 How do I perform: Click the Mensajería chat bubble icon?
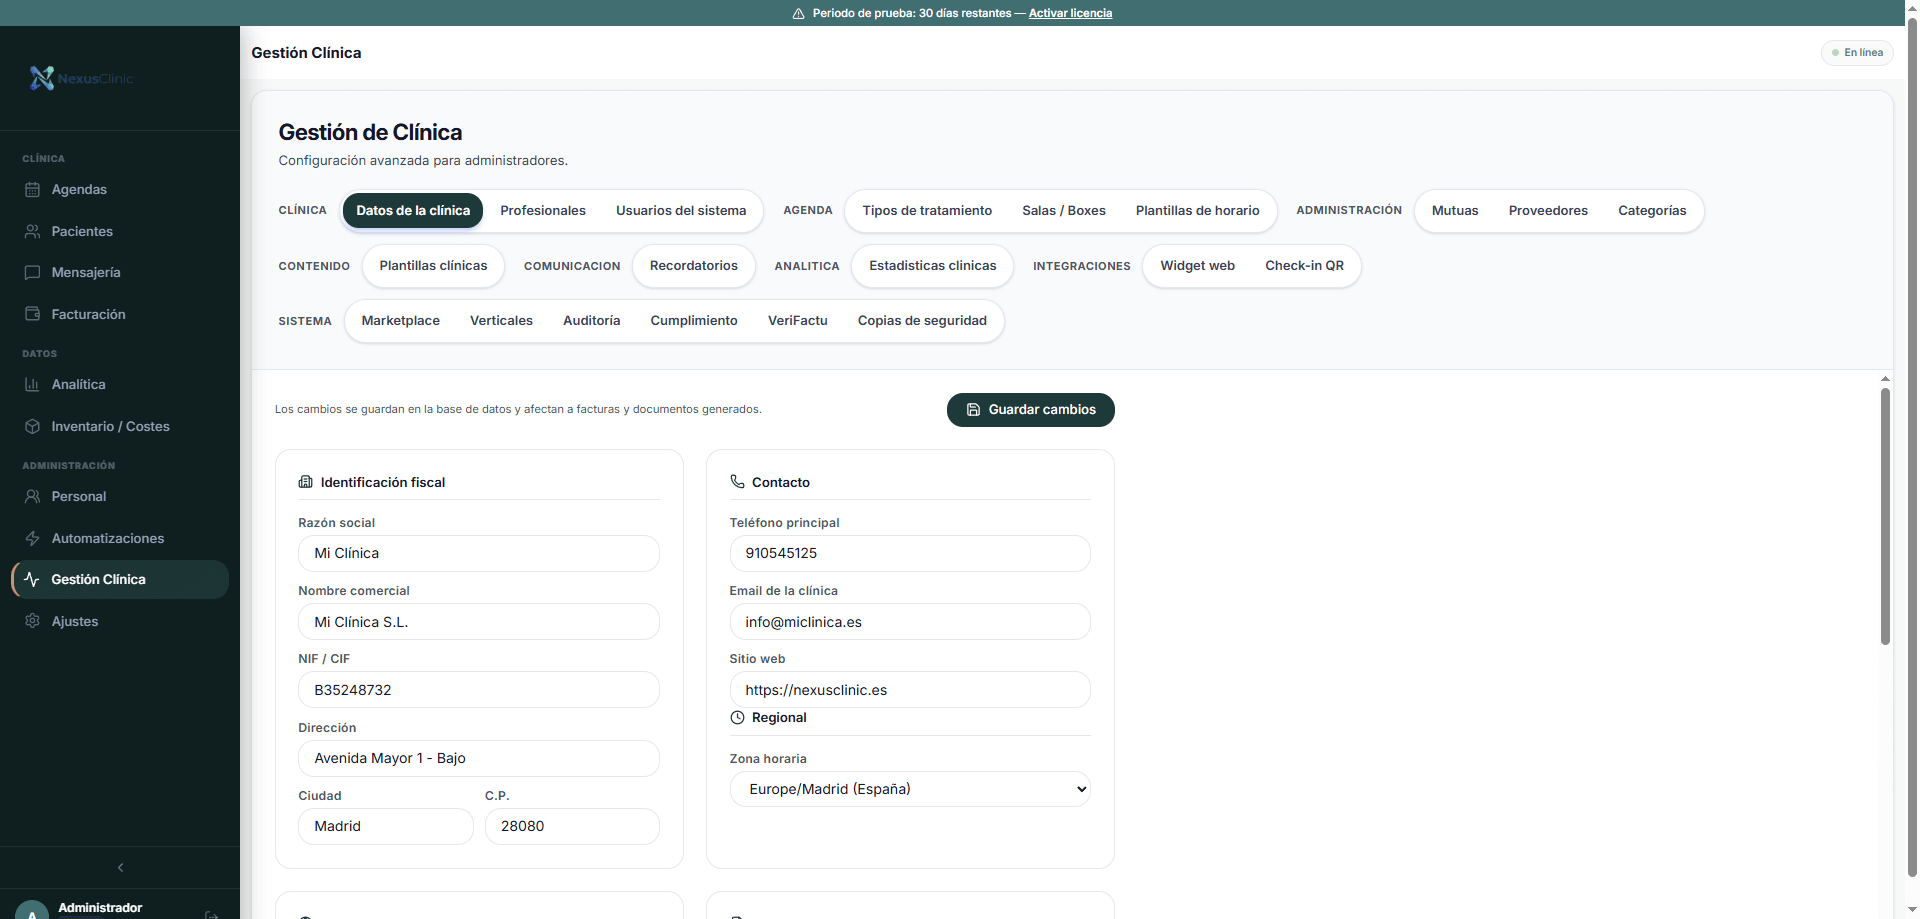pos(32,272)
